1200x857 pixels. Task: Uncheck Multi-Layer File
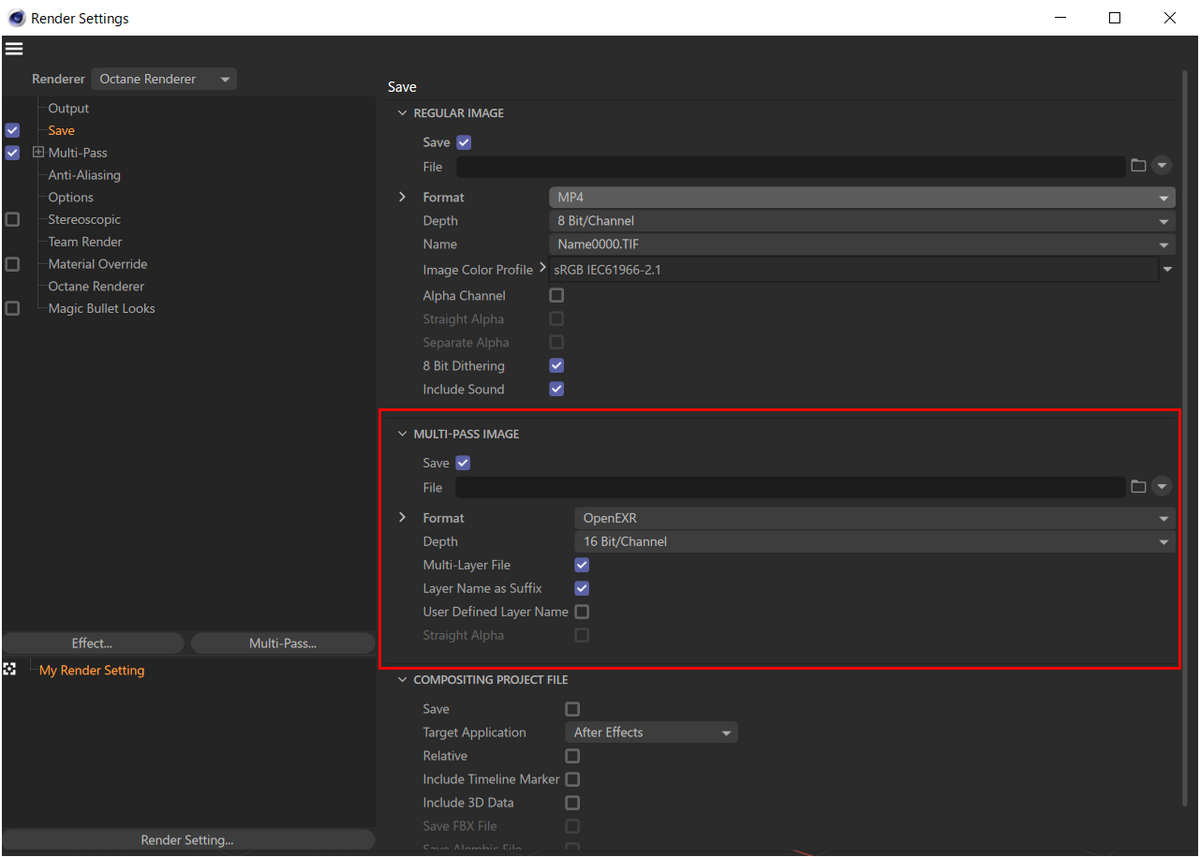[581, 564]
